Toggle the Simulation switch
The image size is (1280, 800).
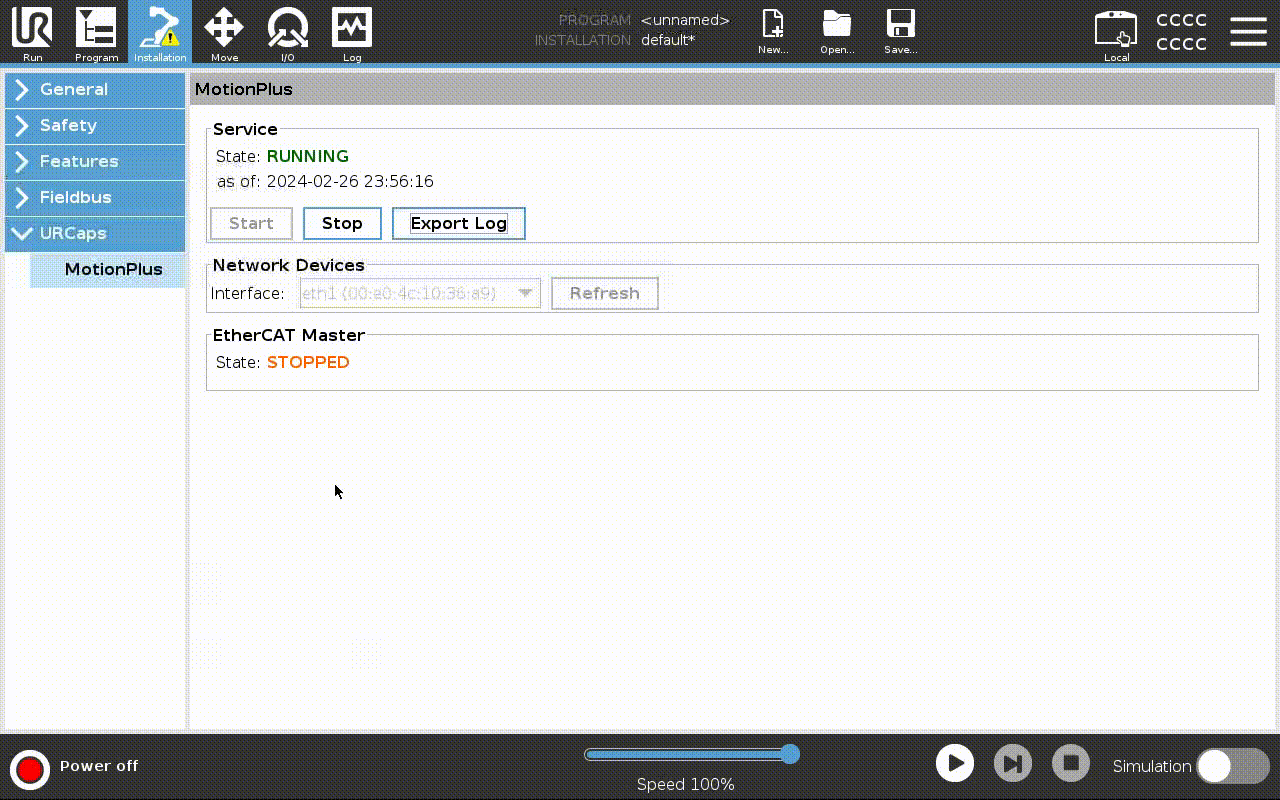pyautogui.click(x=1233, y=766)
